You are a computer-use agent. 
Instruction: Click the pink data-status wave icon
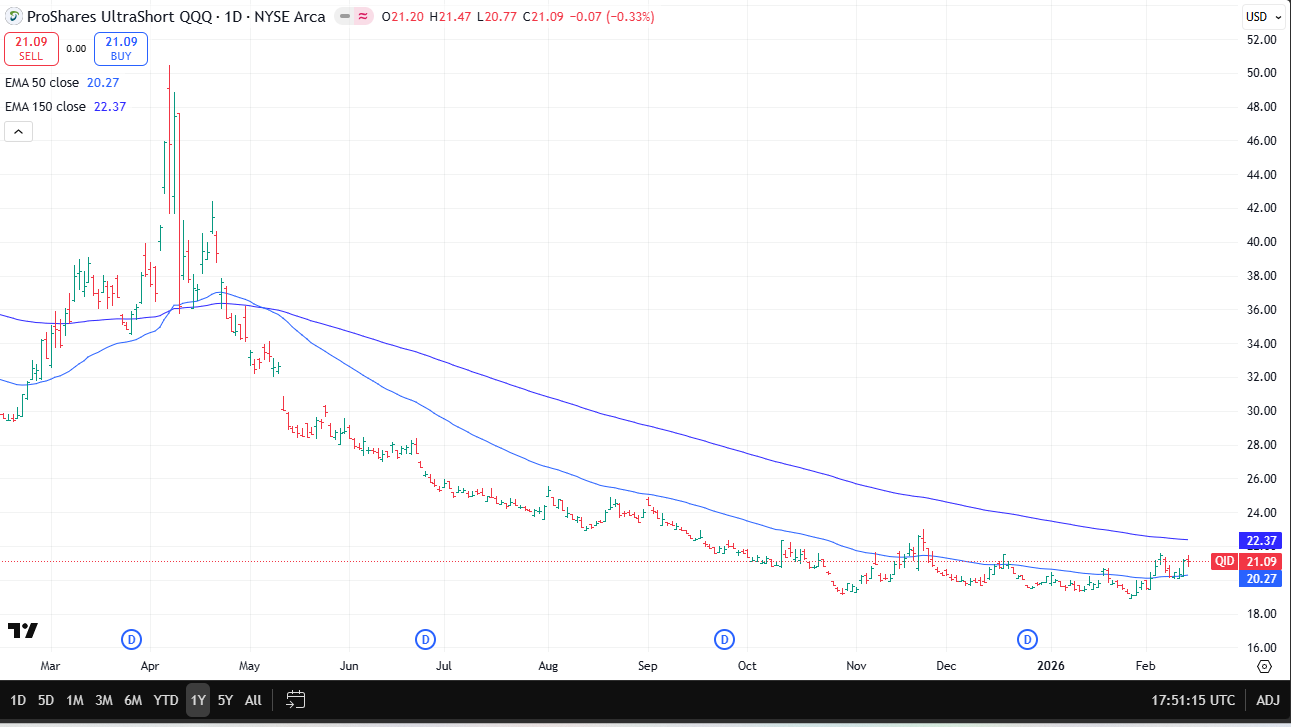coord(363,17)
